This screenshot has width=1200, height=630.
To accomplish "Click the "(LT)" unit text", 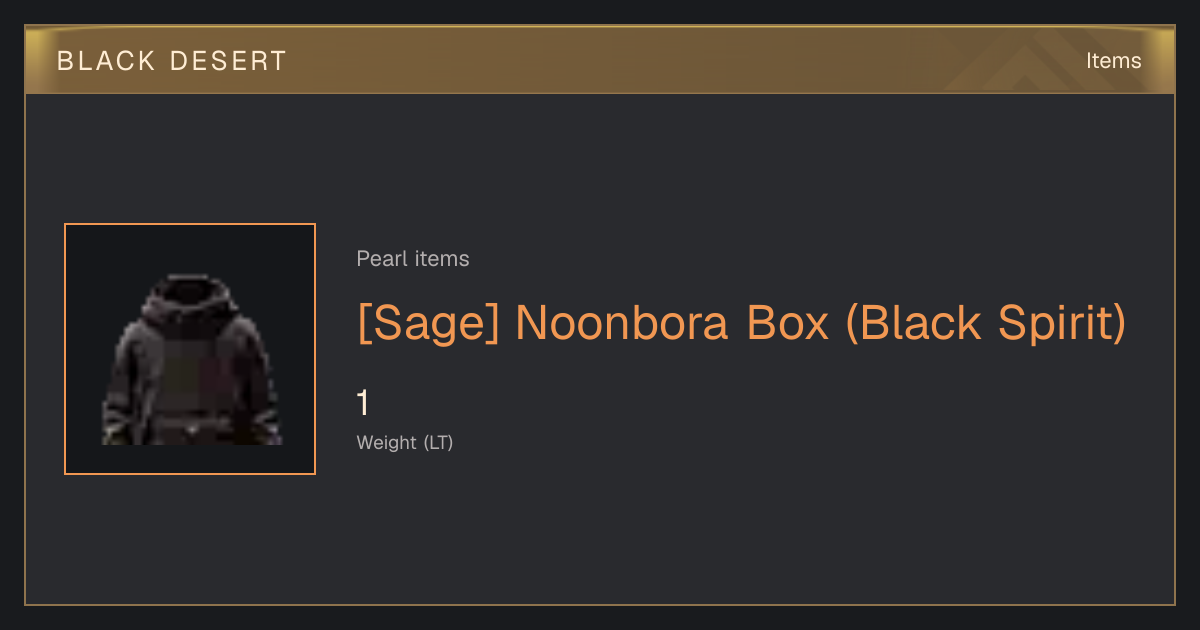I will click(x=438, y=442).
